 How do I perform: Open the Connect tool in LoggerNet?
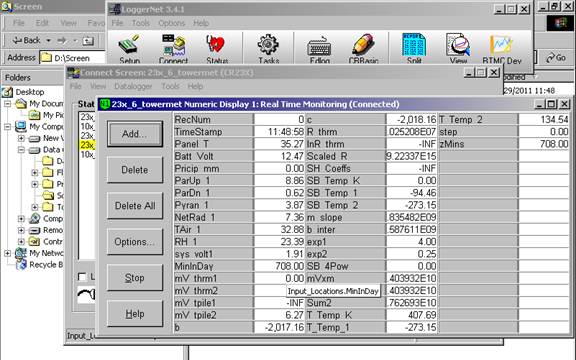[173, 48]
